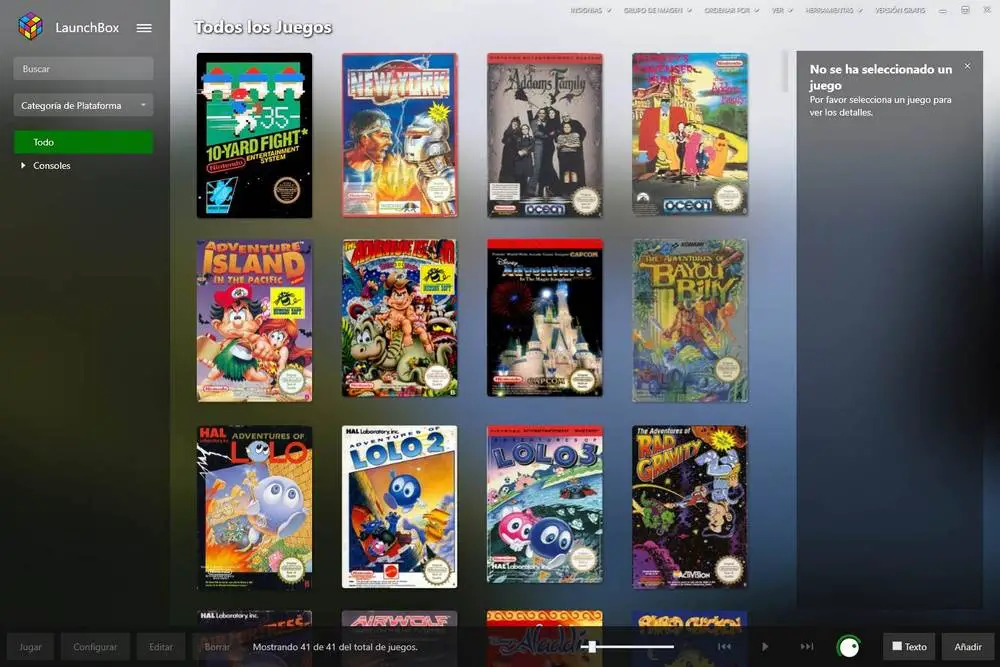Click the green circular volume knob
The height and width of the screenshot is (667, 1000).
849,647
